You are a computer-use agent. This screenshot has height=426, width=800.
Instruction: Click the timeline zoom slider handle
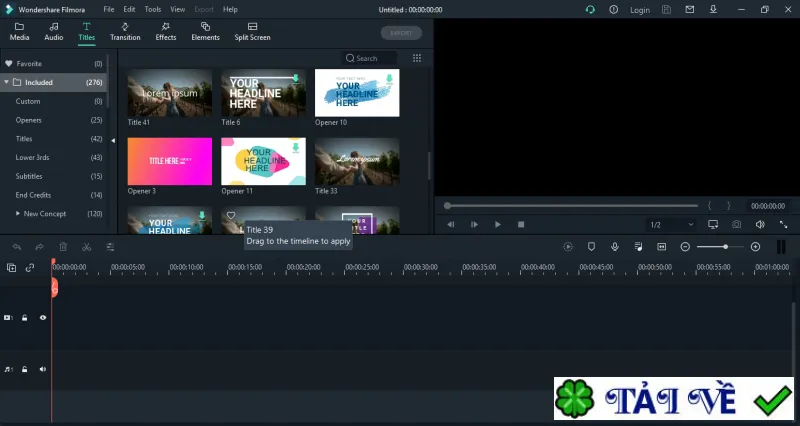coord(725,247)
